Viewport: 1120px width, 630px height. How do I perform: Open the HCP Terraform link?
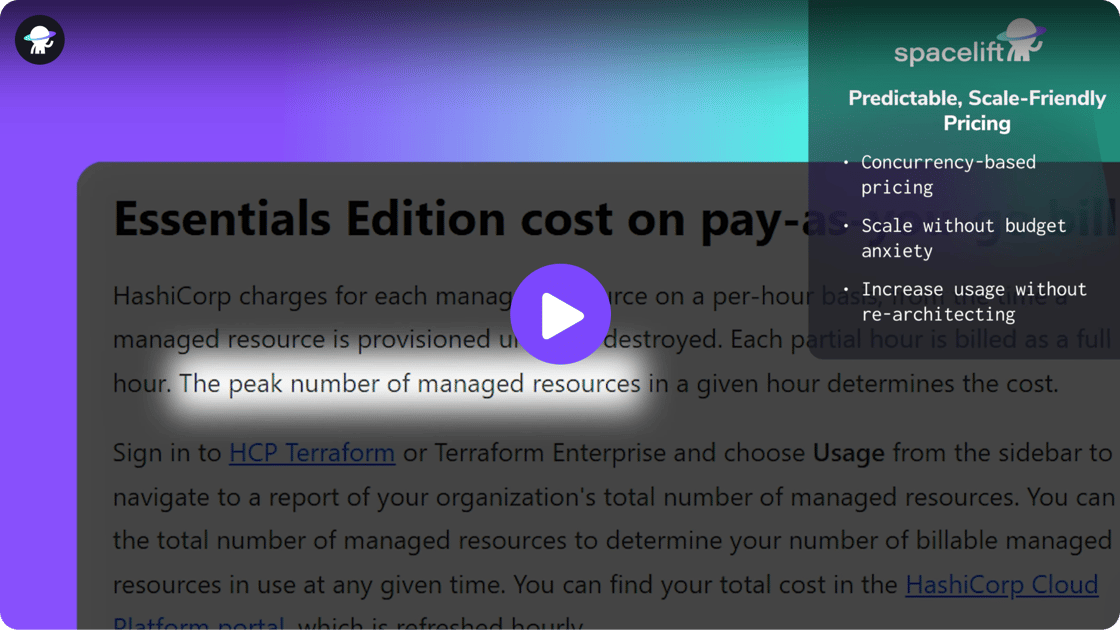tap(312, 453)
